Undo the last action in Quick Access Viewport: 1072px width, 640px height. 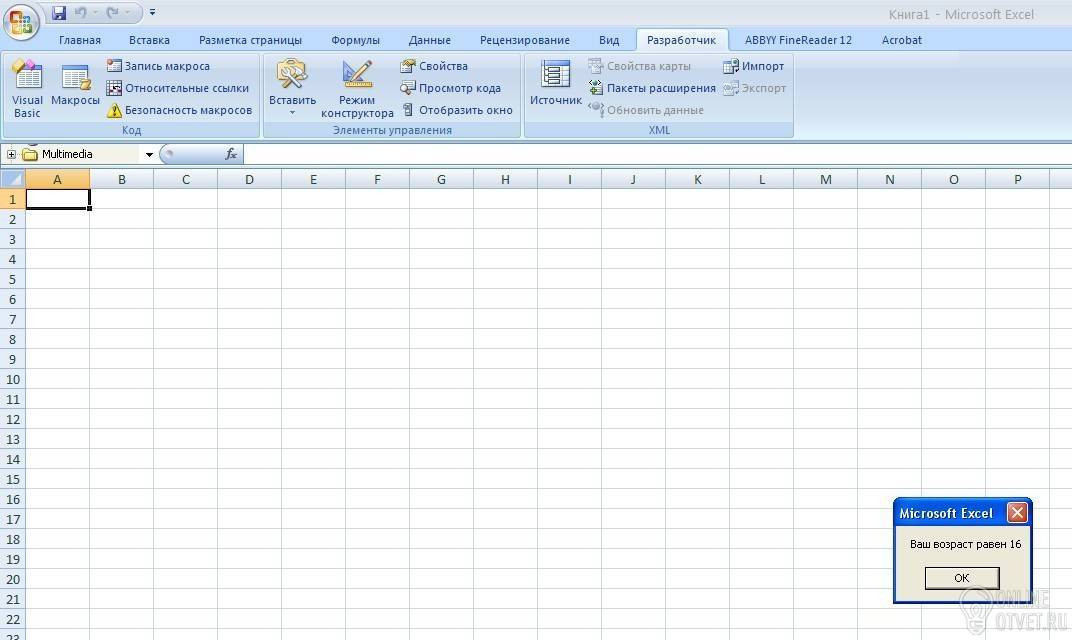(81, 12)
